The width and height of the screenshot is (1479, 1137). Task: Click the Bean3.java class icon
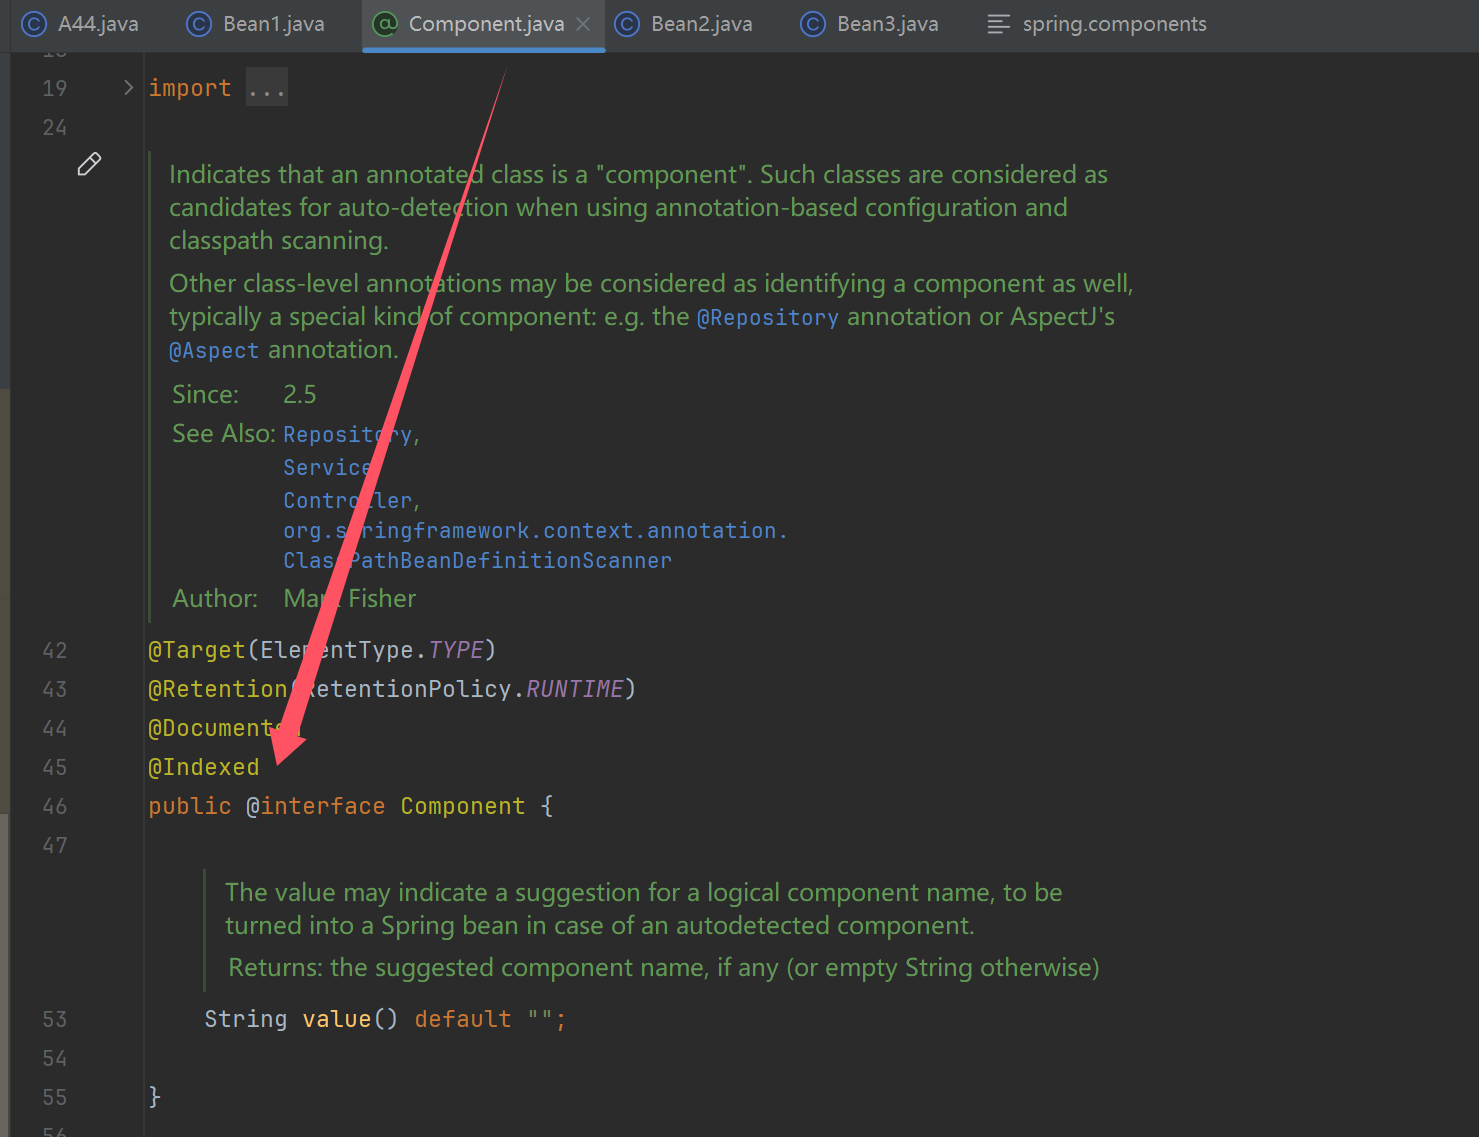813,24
